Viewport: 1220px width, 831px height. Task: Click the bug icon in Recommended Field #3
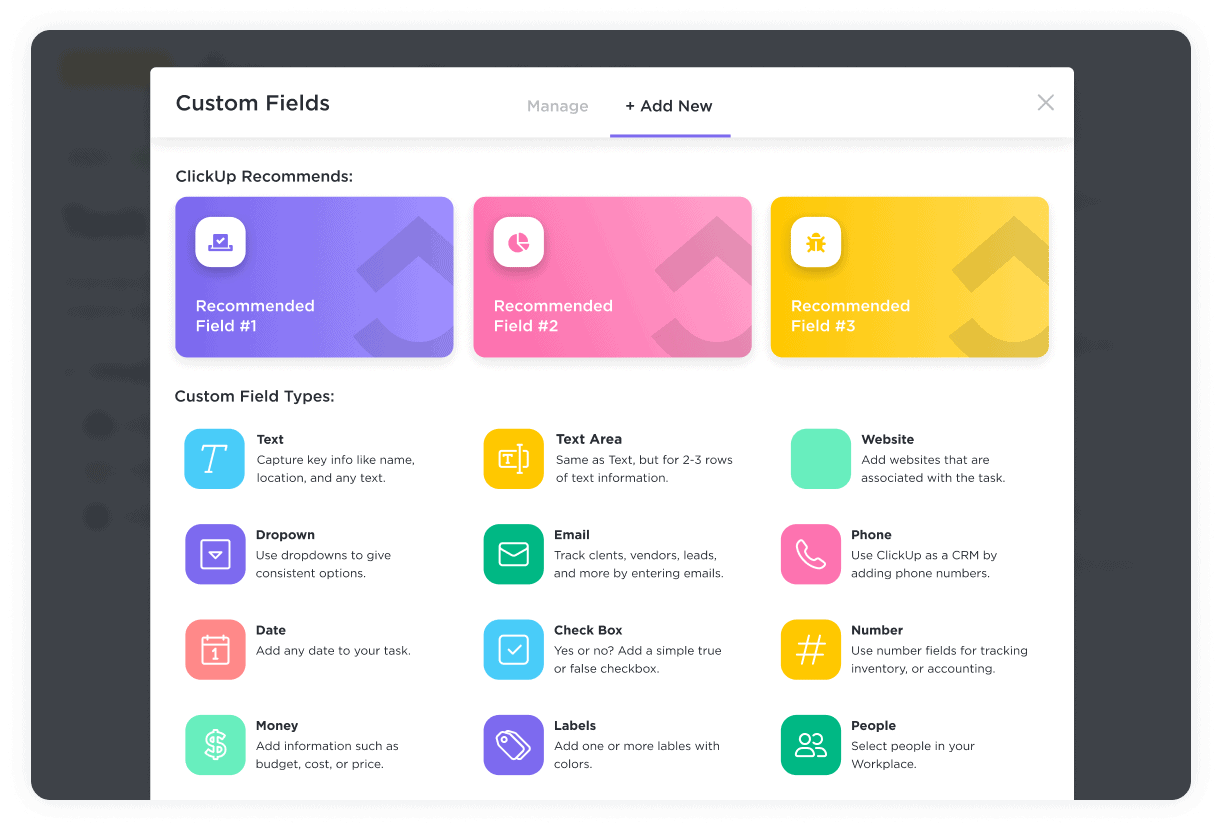[816, 242]
